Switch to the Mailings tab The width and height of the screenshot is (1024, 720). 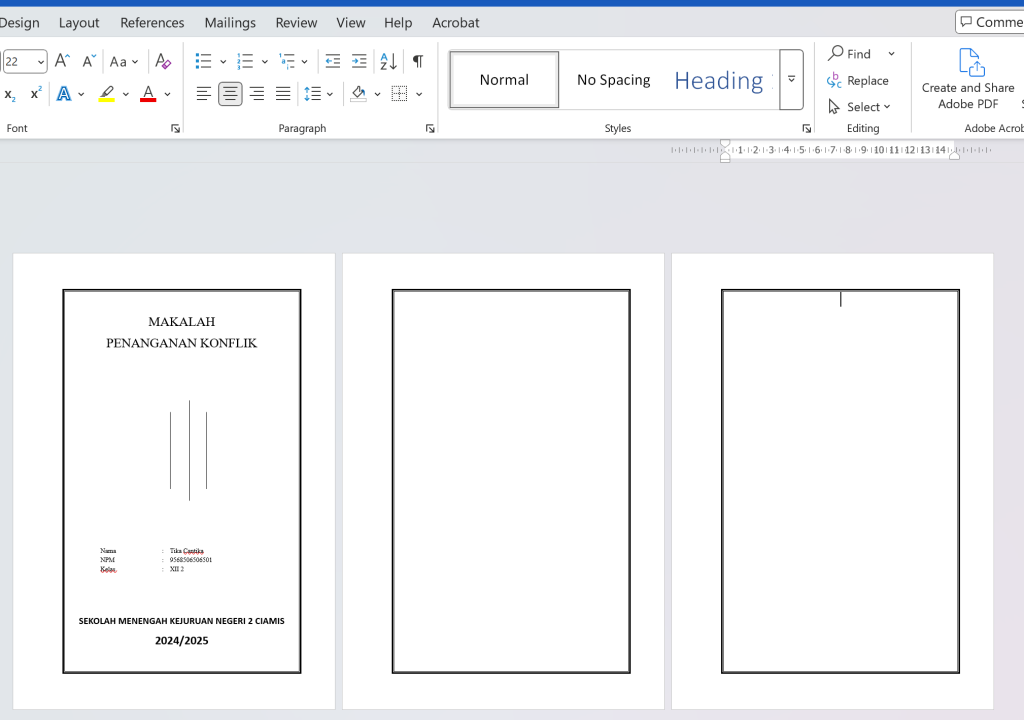(x=230, y=22)
